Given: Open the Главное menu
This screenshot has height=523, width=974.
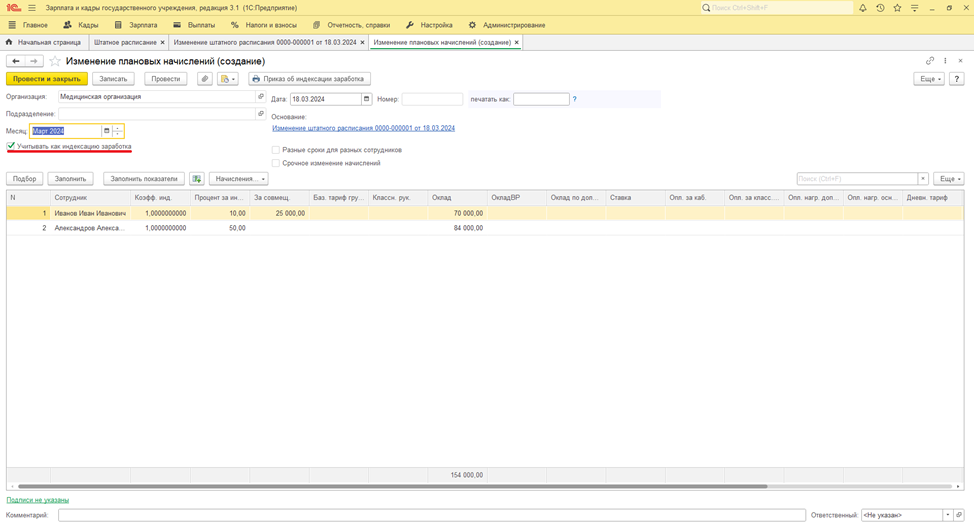Looking at the screenshot, I should [x=29, y=25].
